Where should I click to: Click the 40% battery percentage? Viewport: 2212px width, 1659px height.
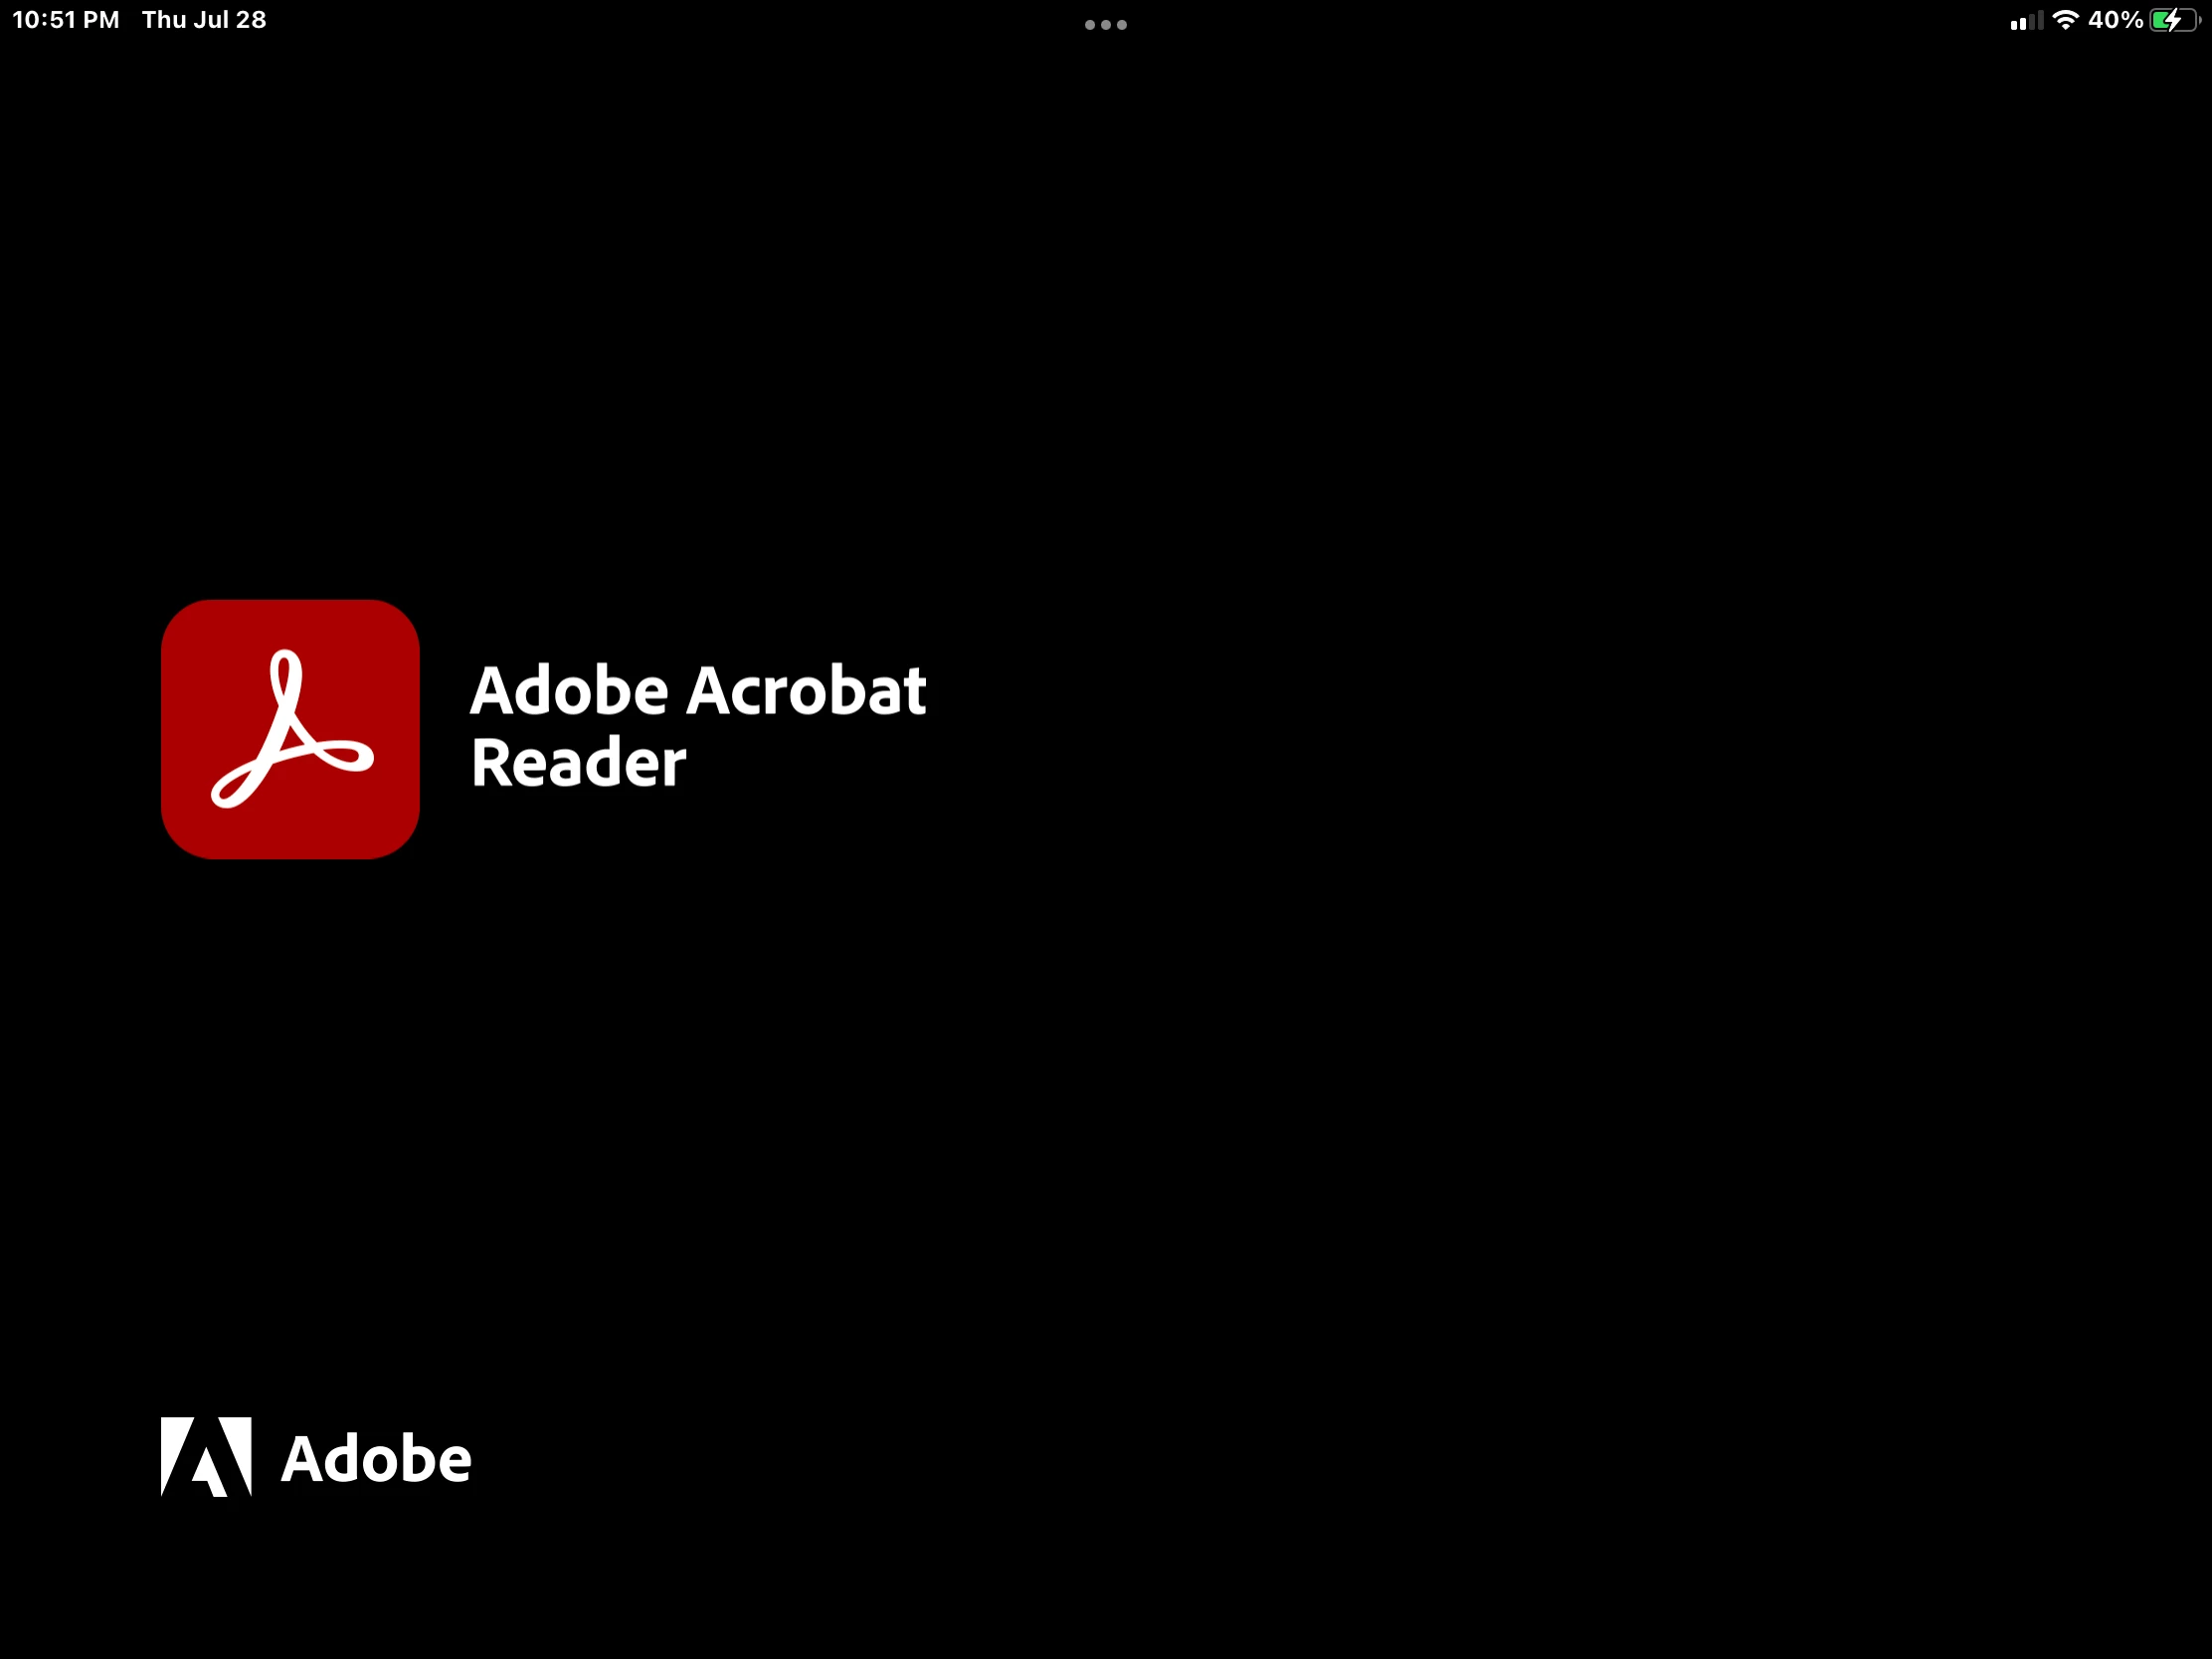click(x=2115, y=20)
